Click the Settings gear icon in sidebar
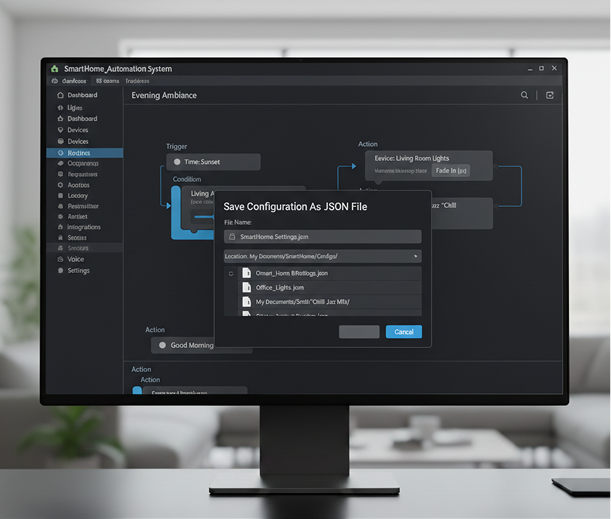 coord(60,270)
